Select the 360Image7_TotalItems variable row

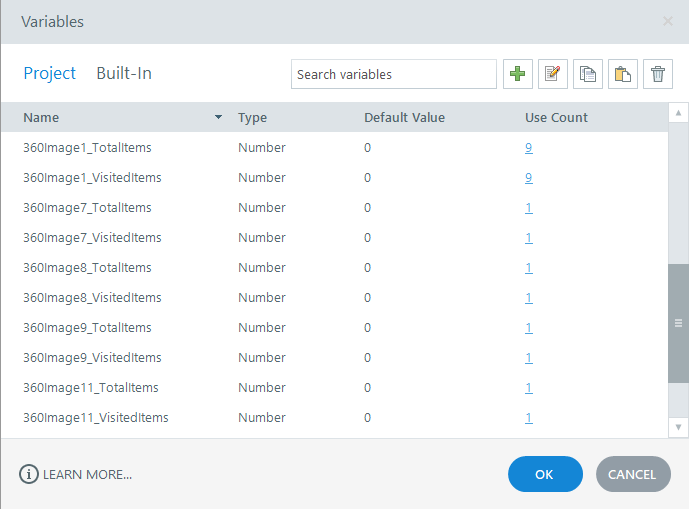(x=87, y=208)
